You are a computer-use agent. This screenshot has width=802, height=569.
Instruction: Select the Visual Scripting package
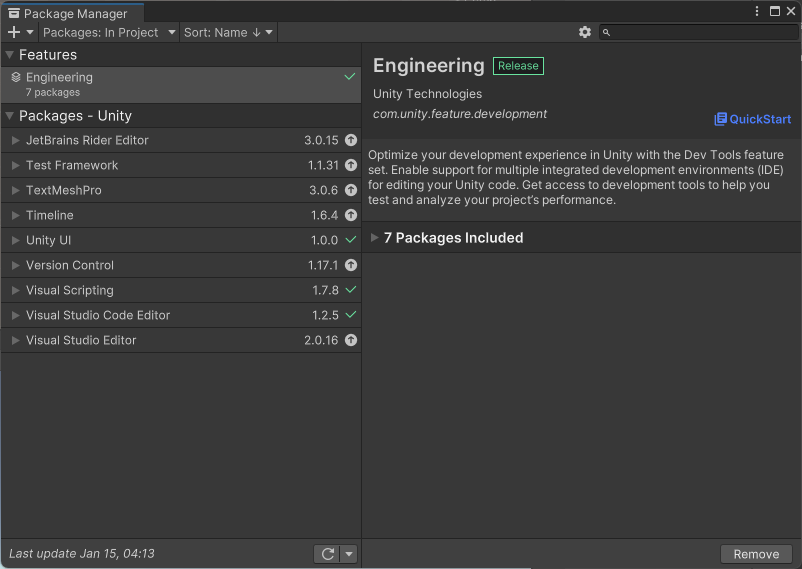point(181,291)
